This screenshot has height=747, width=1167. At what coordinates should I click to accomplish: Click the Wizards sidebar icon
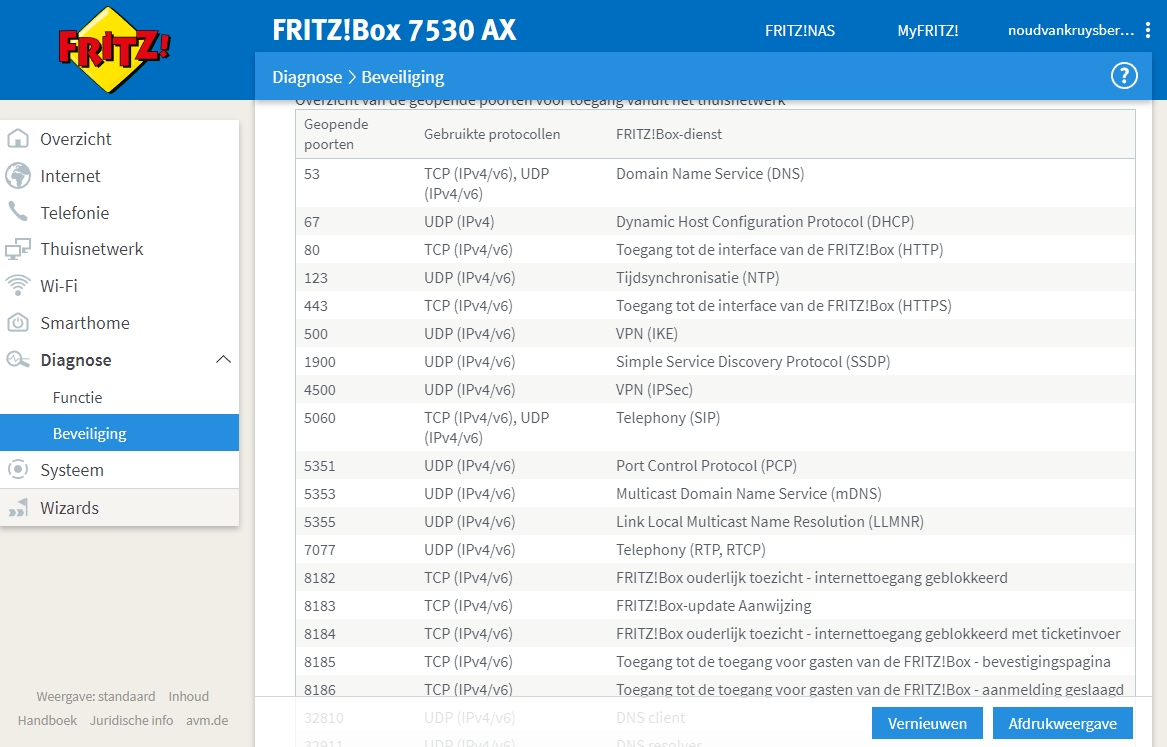pyautogui.click(x=17, y=507)
